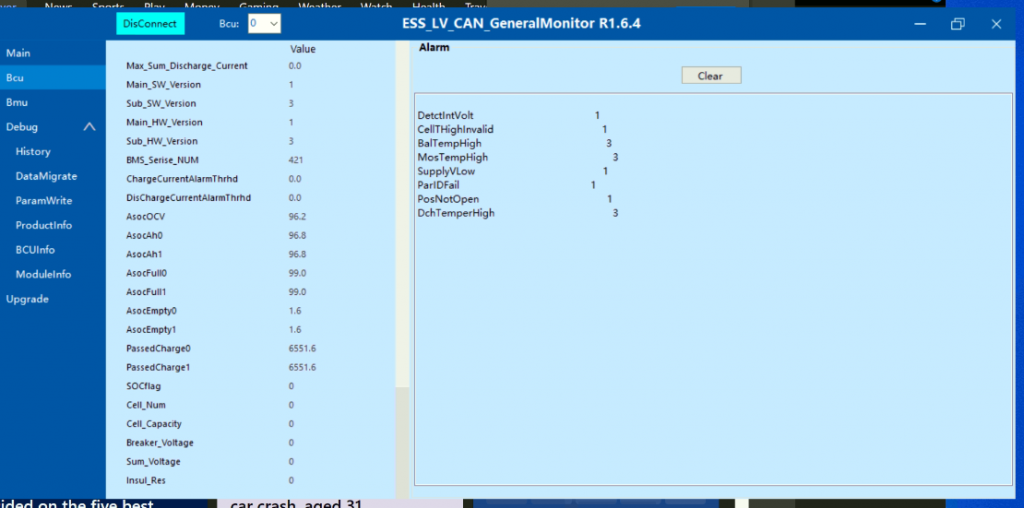Screen dimensions: 1024x508
Task: Click the Cell_Num parameter label
Action: [146, 405]
